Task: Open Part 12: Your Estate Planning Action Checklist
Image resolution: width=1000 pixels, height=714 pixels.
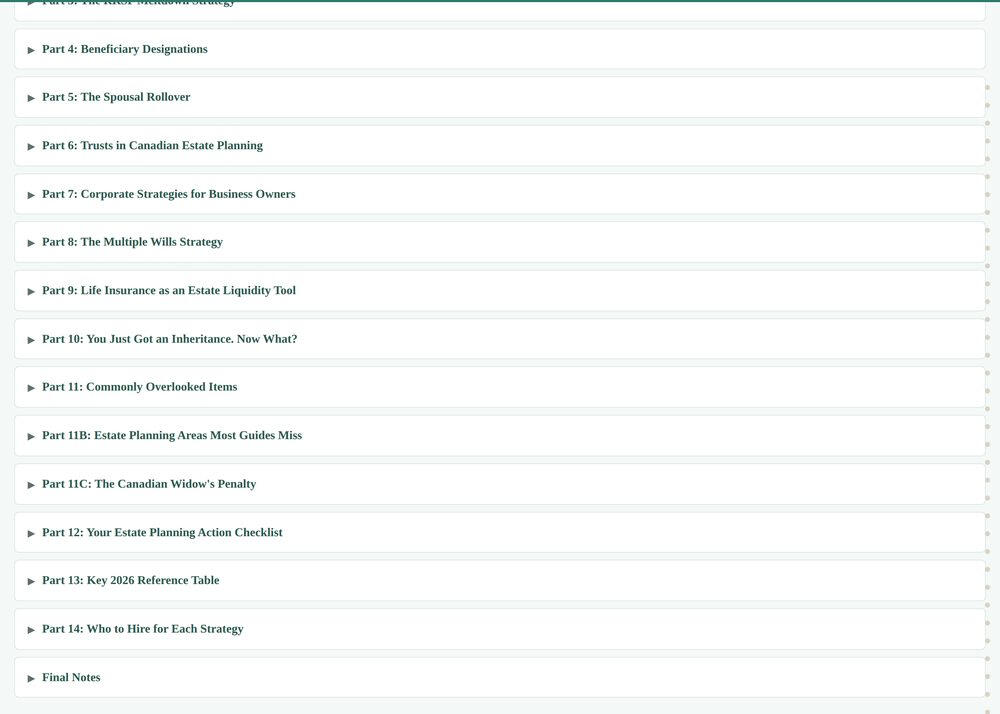Action: click(500, 532)
